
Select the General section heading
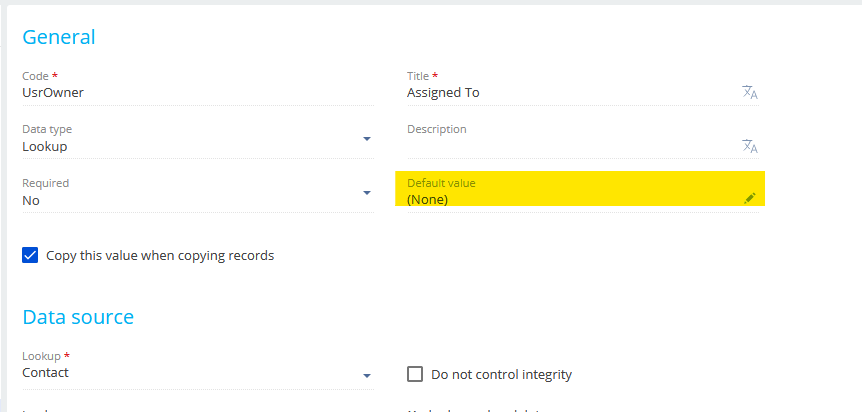[x=59, y=37]
